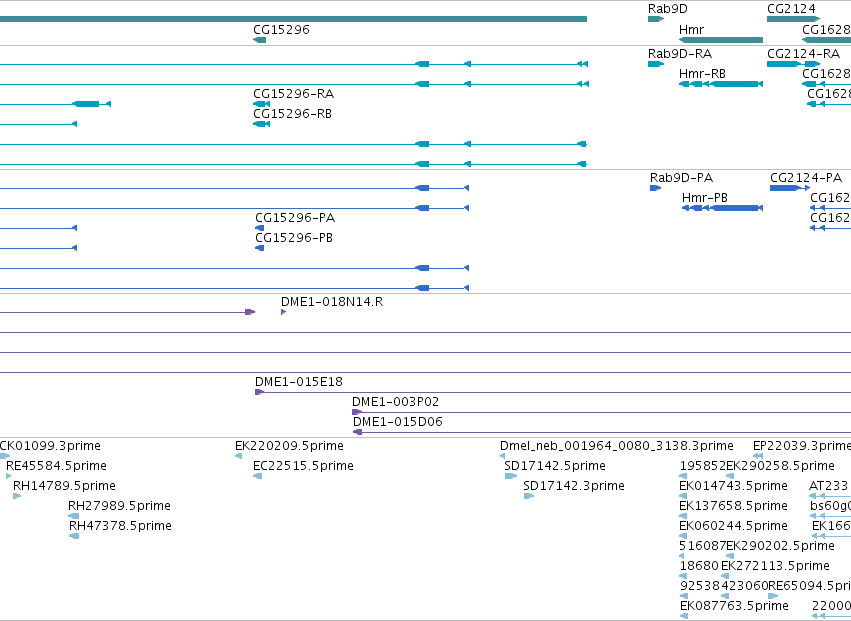Select the Hmr-RB transcript label
Viewport: 851px width, 621px height.
click(702, 73)
